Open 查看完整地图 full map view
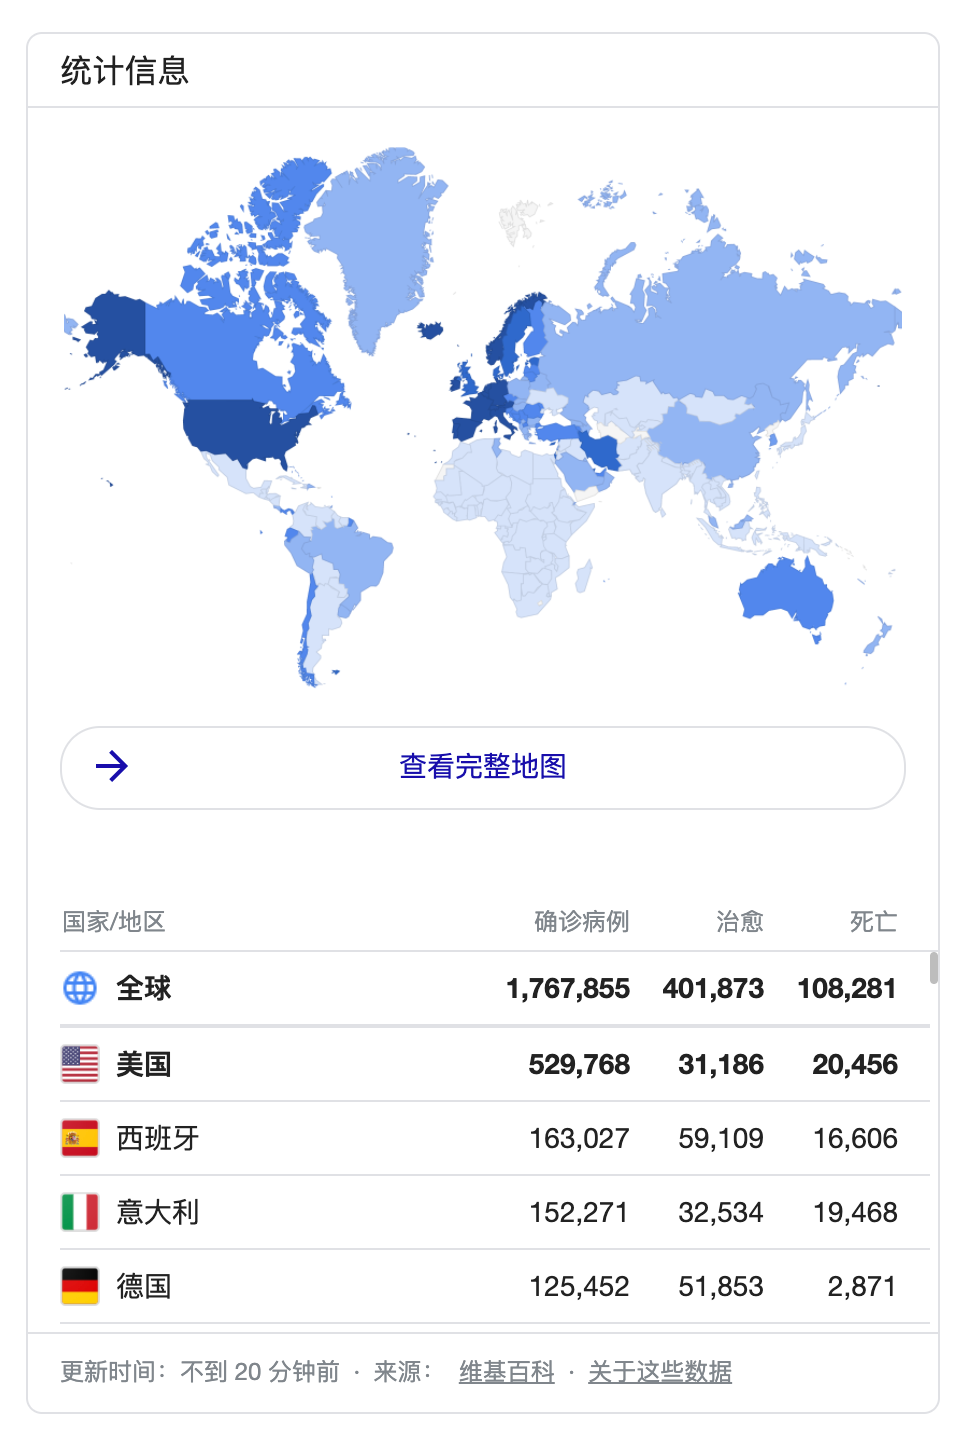The width and height of the screenshot is (964, 1436). 482,767
